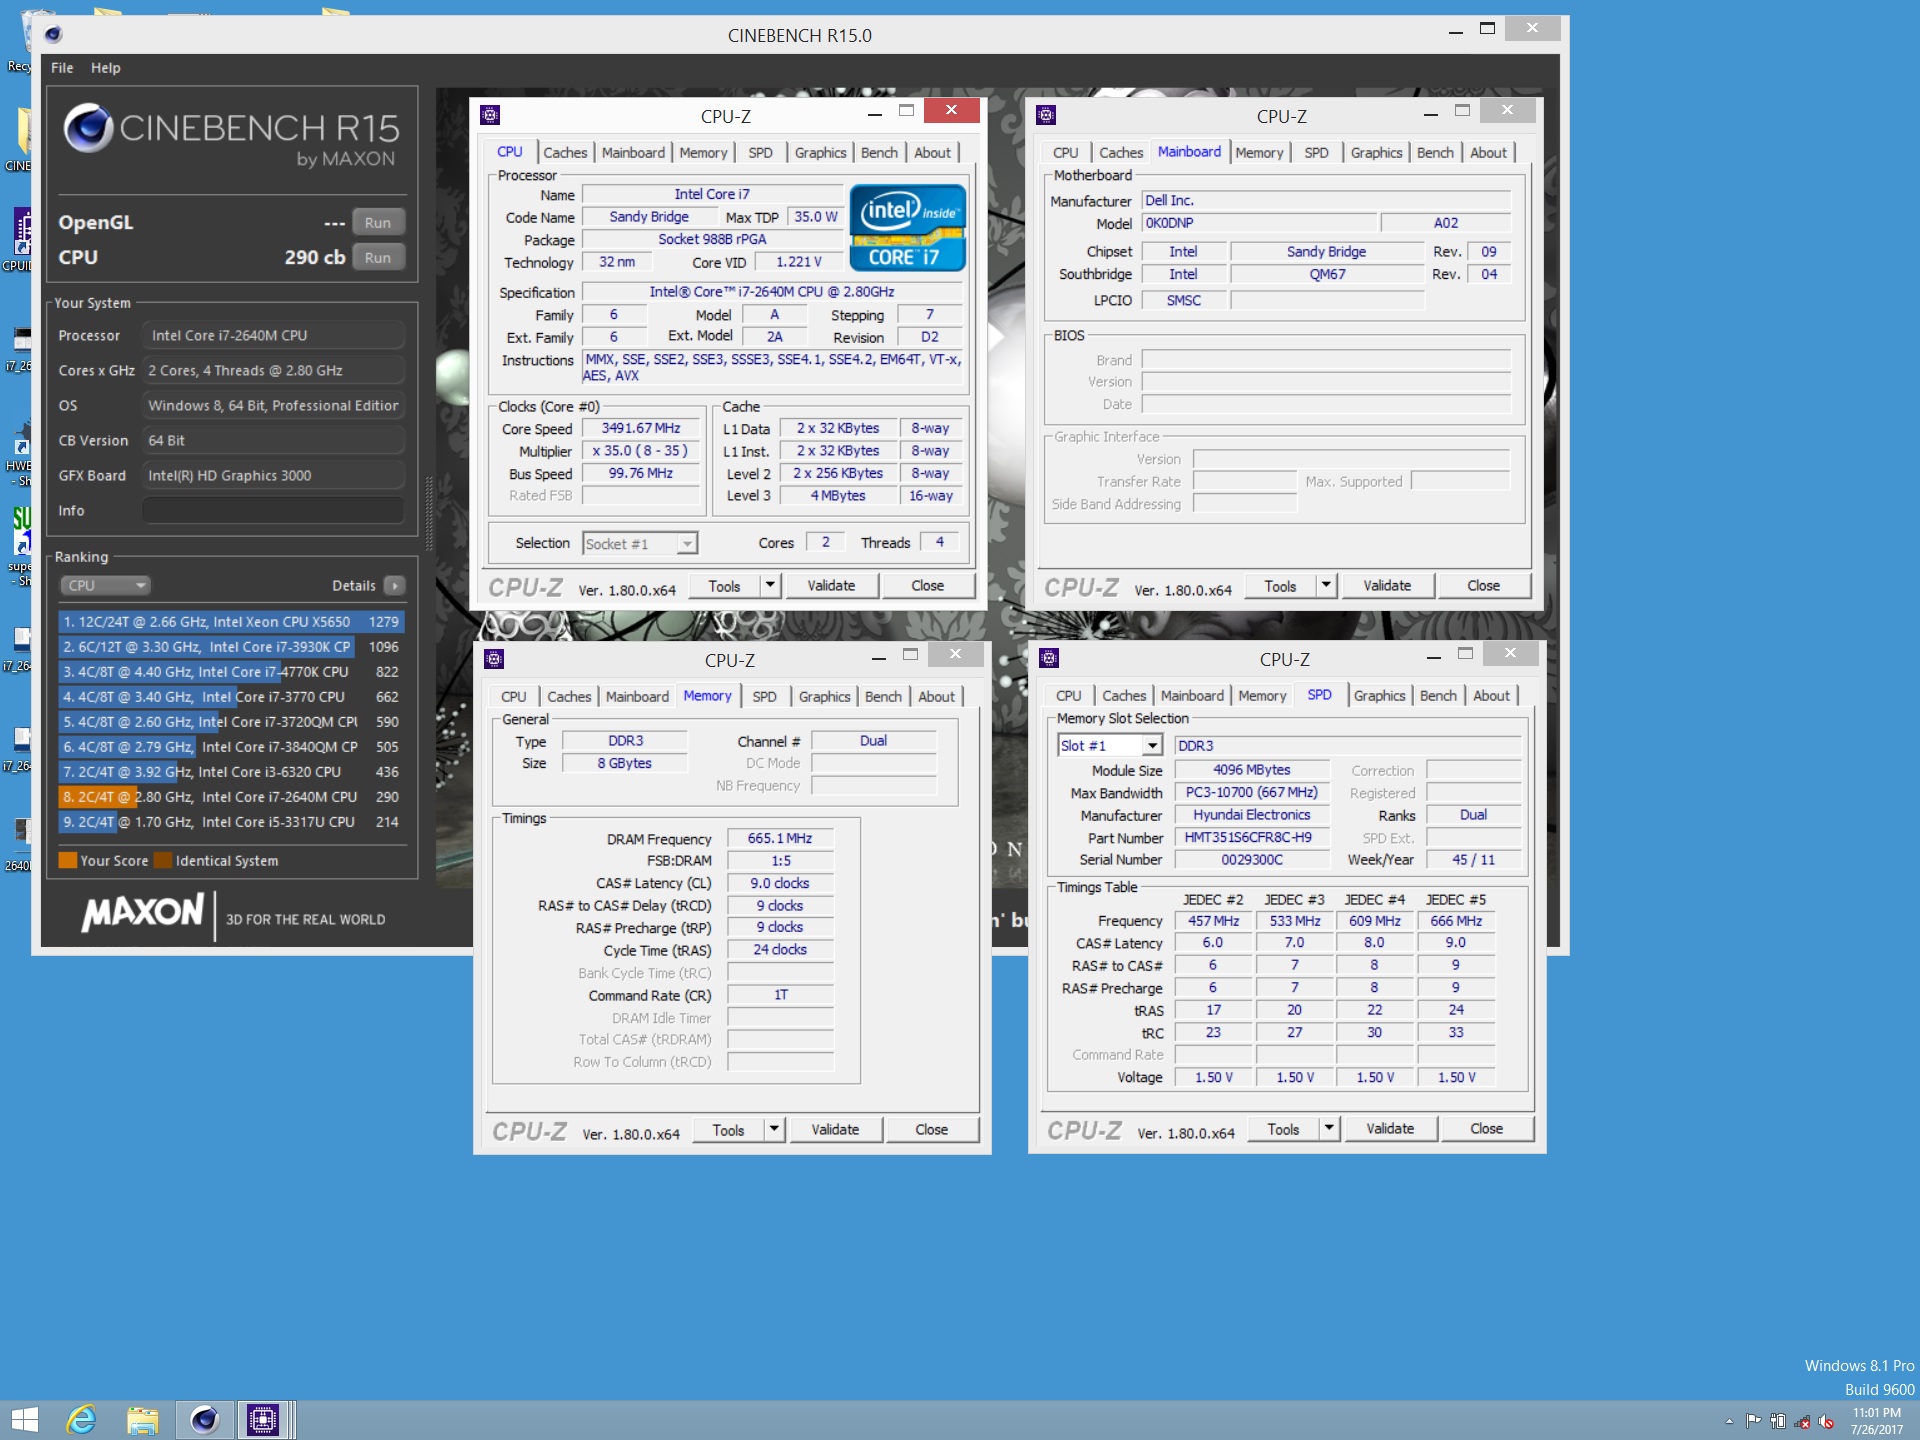Select About tab in SPD window
This screenshot has height=1440, width=1920.
pos(1491,695)
